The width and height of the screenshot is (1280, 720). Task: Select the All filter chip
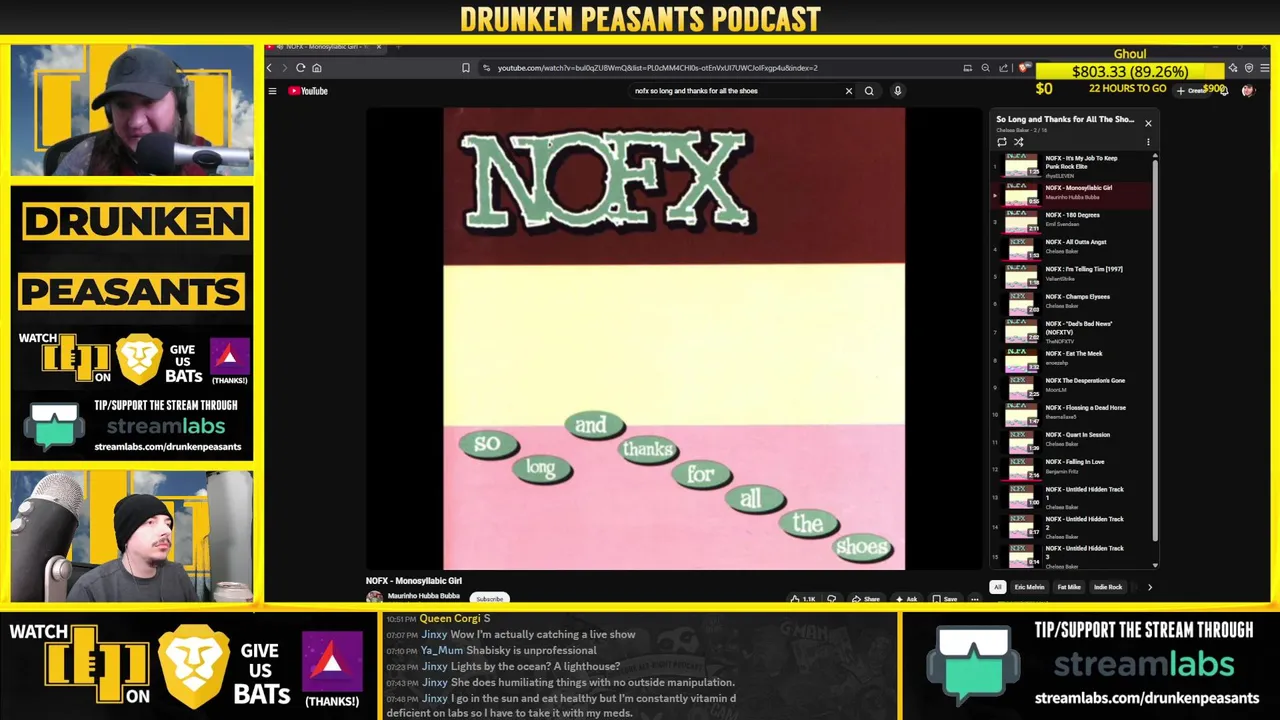point(997,587)
